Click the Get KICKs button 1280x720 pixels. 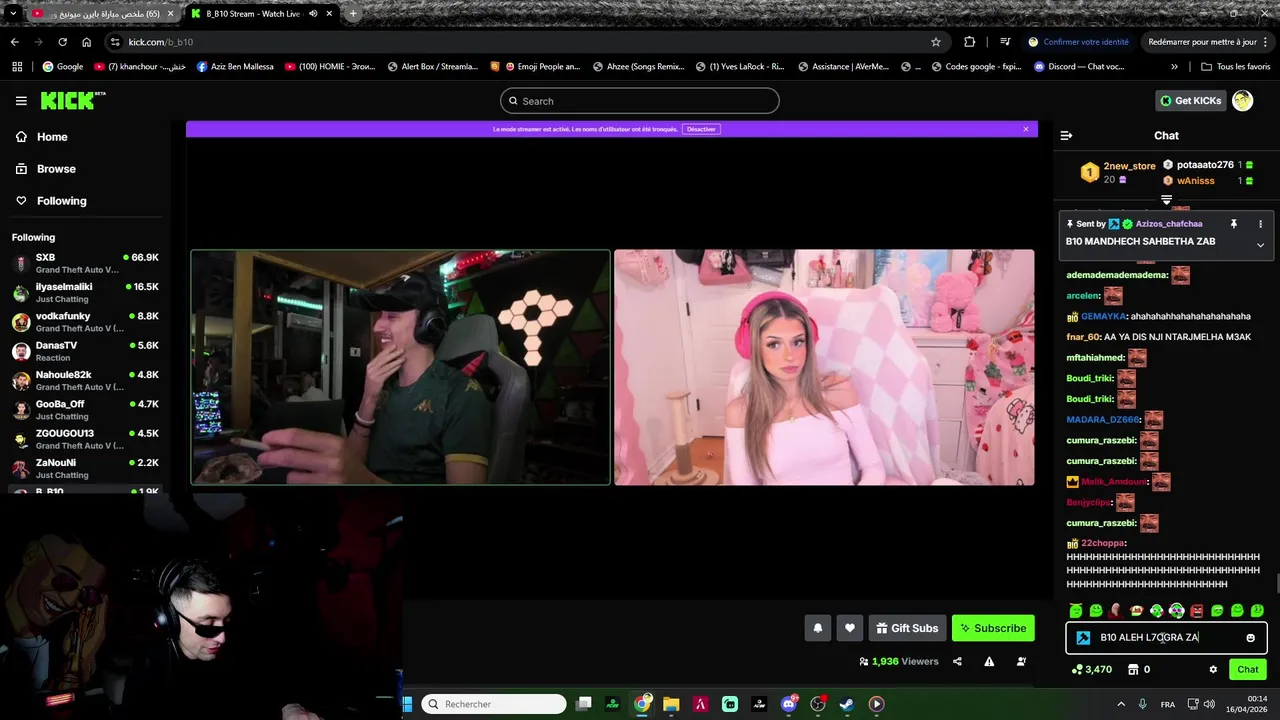click(1190, 100)
